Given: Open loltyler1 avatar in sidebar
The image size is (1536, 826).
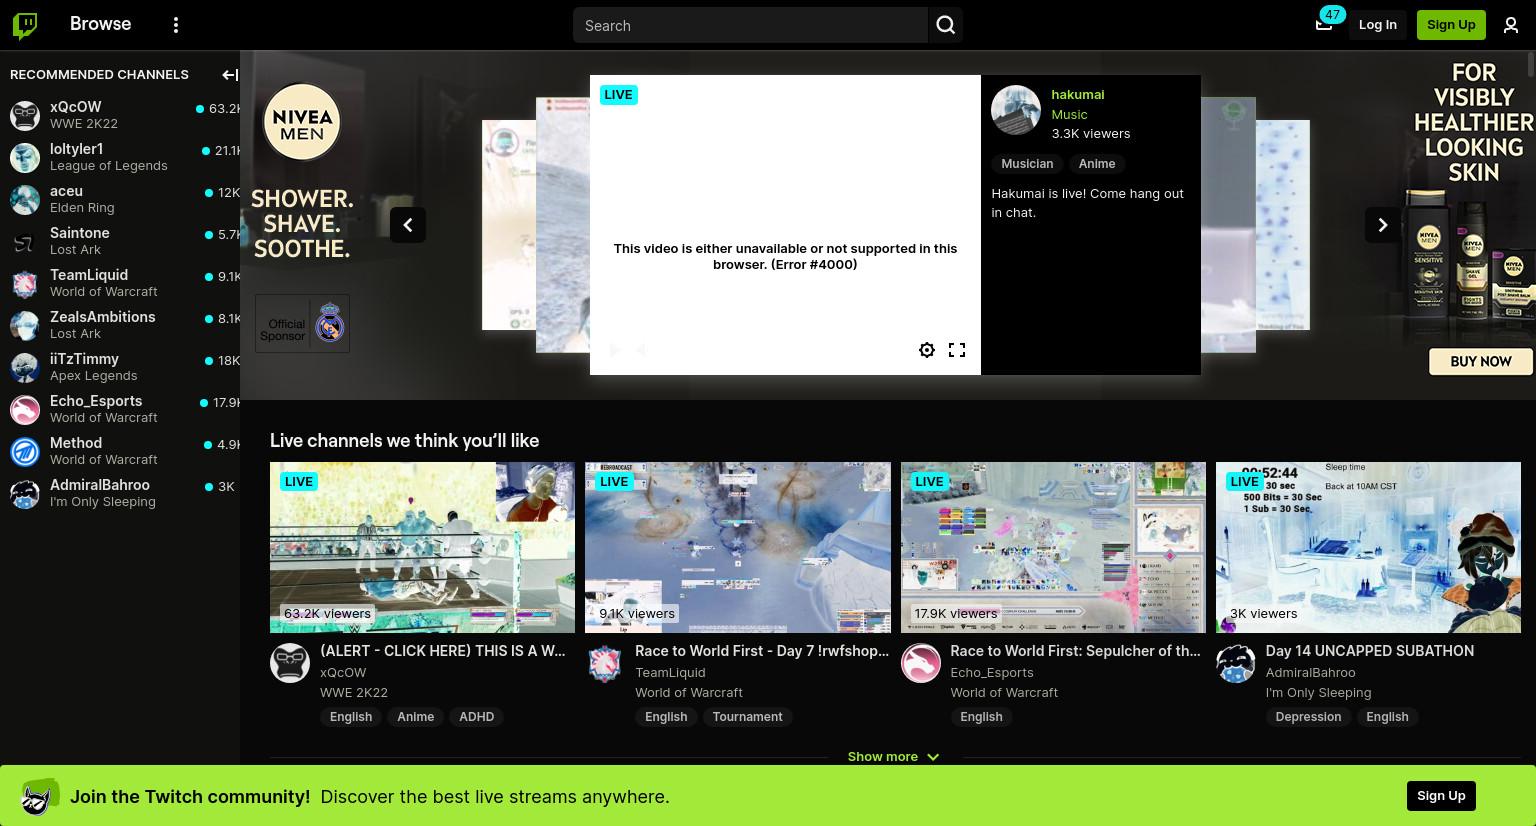Looking at the screenshot, I should coord(25,157).
